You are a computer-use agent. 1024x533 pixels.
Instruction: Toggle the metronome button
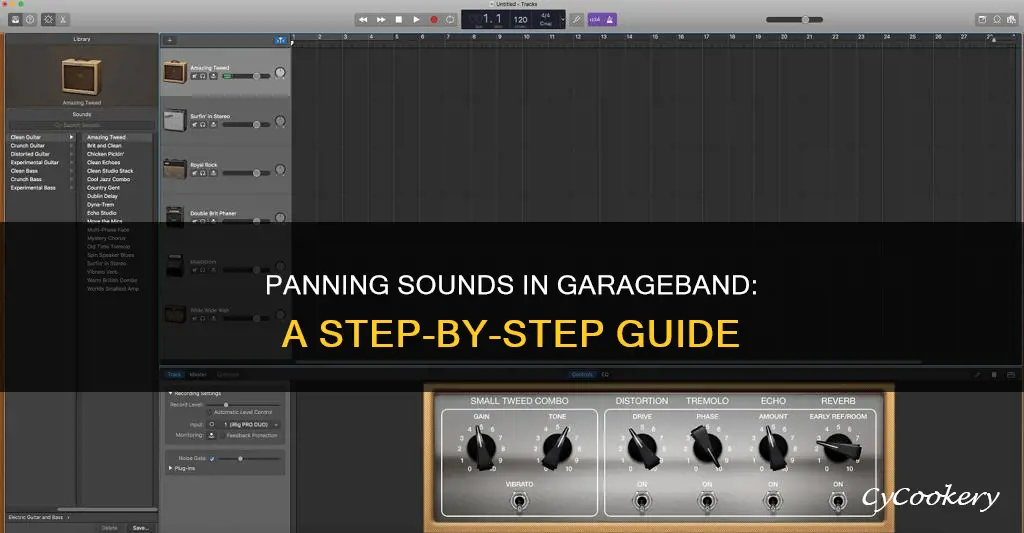tap(610, 20)
